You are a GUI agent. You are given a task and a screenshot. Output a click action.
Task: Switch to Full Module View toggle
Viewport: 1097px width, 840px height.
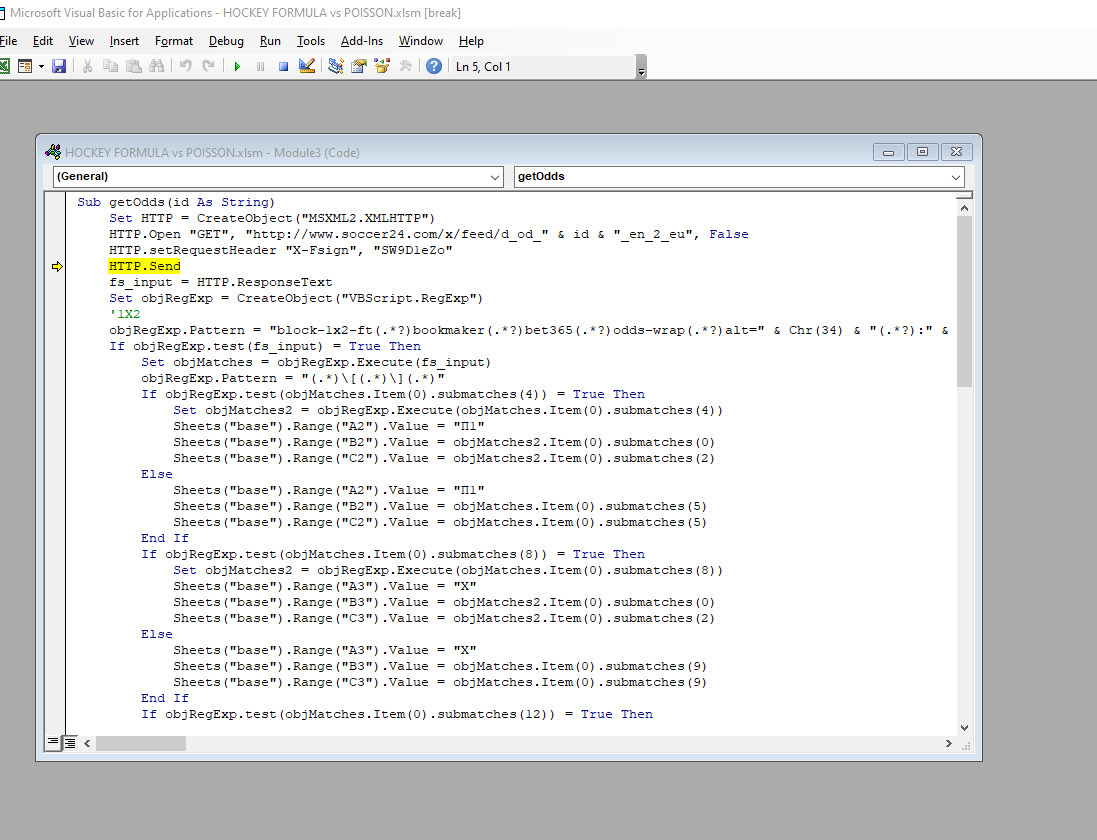tap(70, 743)
